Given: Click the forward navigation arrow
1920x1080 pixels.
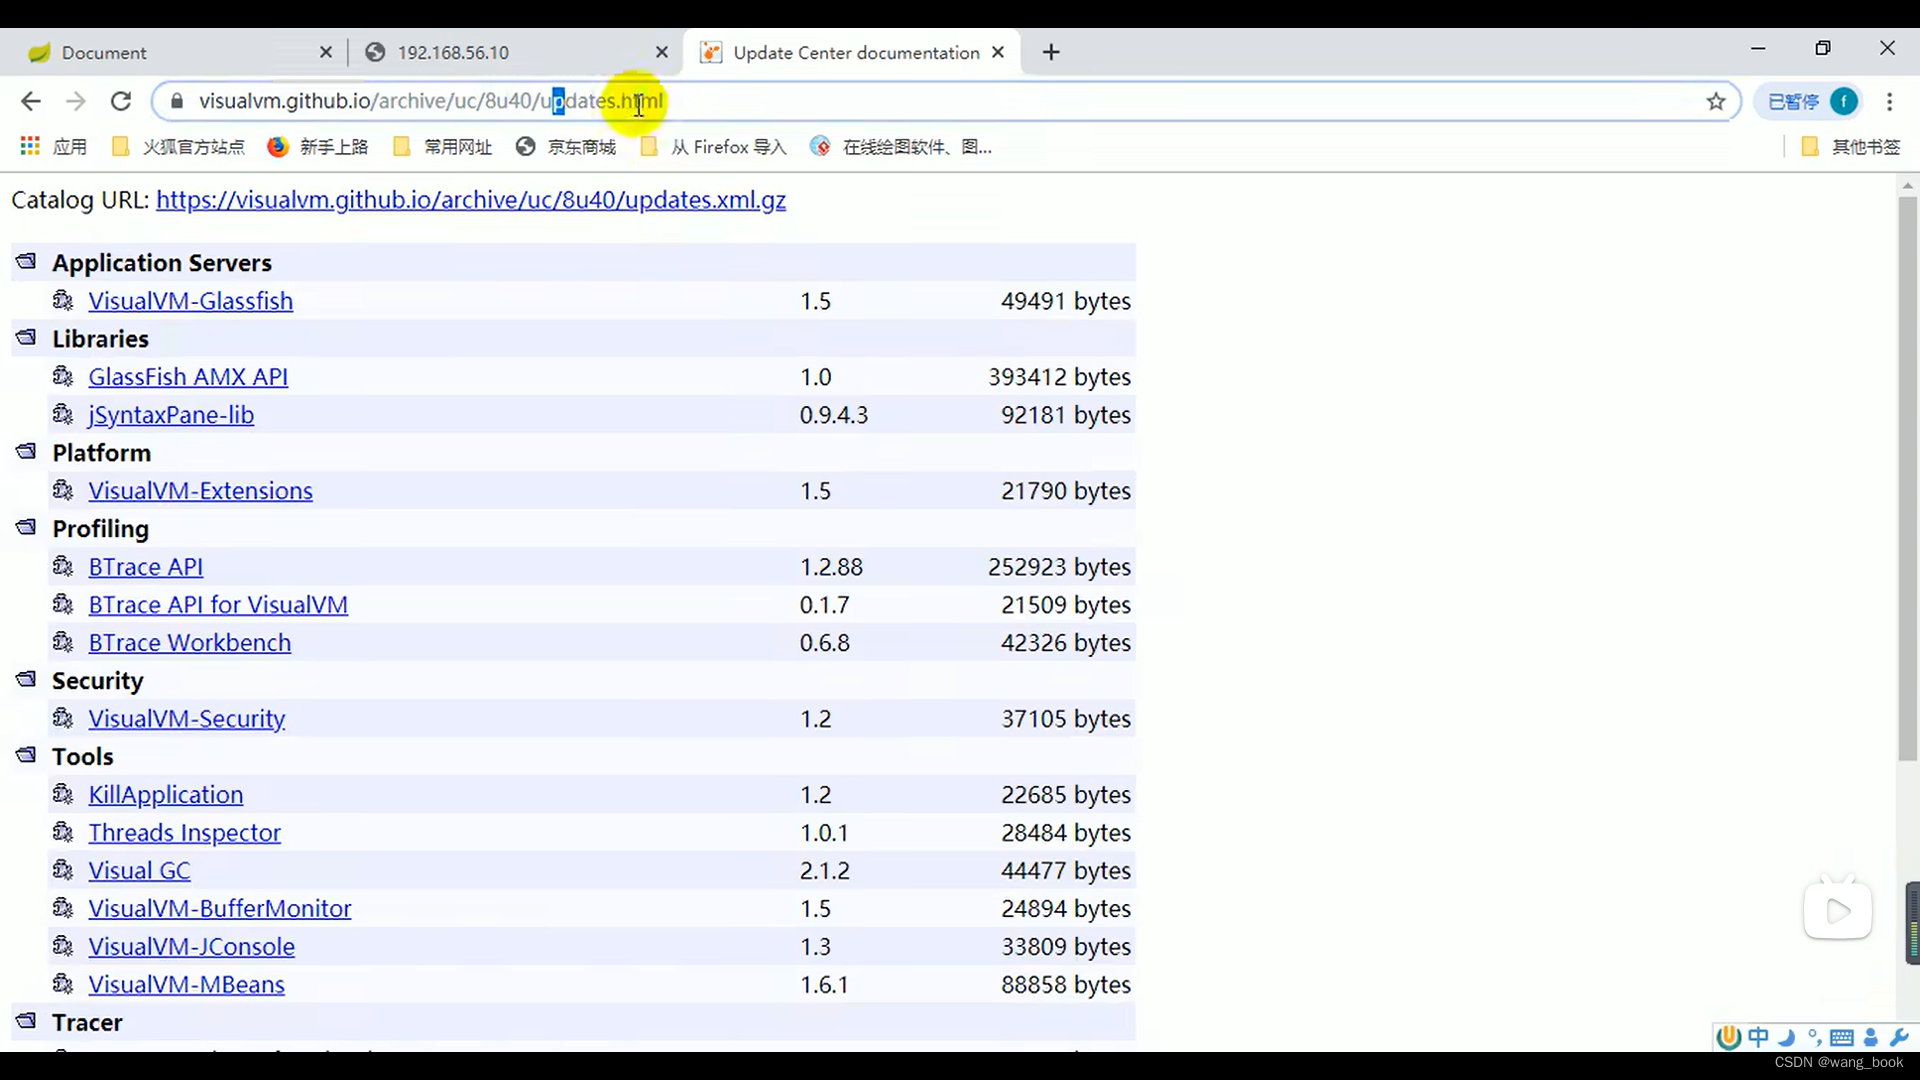Looking at the screenshot, I should pyautogui.click(x=76, y=101).
